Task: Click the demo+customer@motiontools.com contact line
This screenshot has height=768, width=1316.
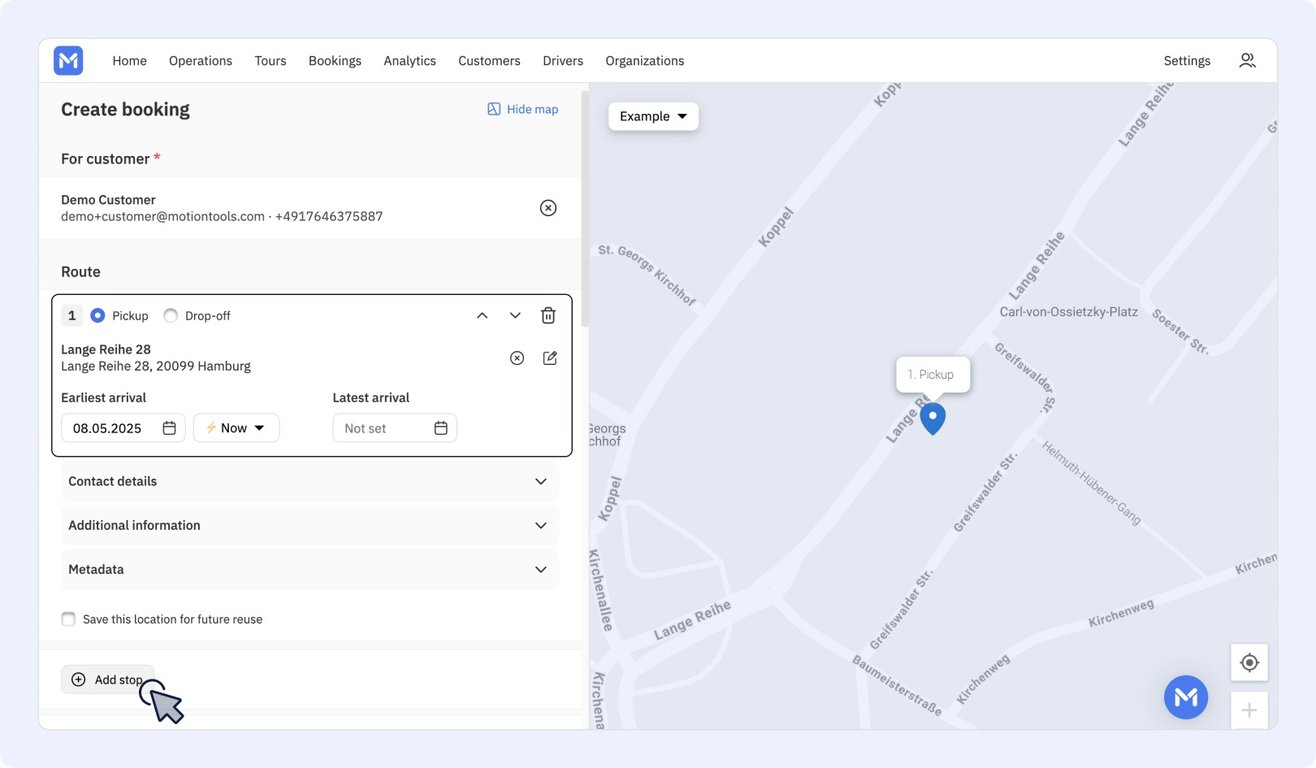Action: pyautogui.click(x=222, y=216)
